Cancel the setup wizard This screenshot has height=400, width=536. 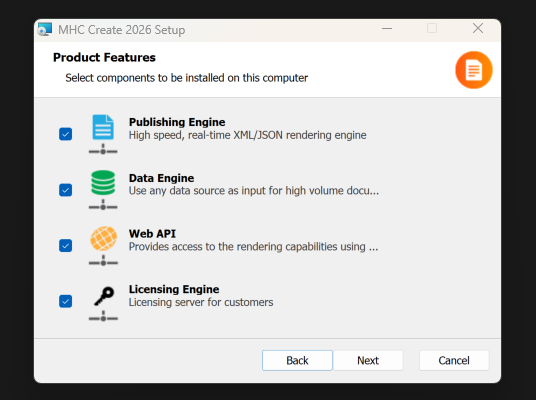[x=454, y=360]
